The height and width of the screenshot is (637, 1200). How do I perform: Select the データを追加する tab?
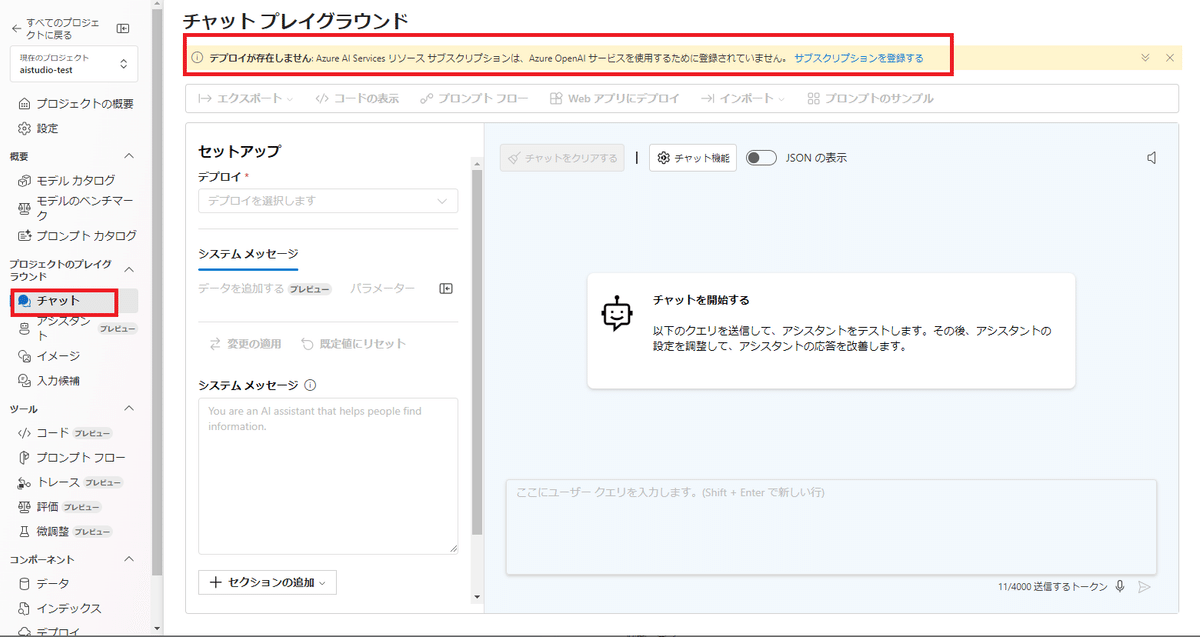coord(265,289)
